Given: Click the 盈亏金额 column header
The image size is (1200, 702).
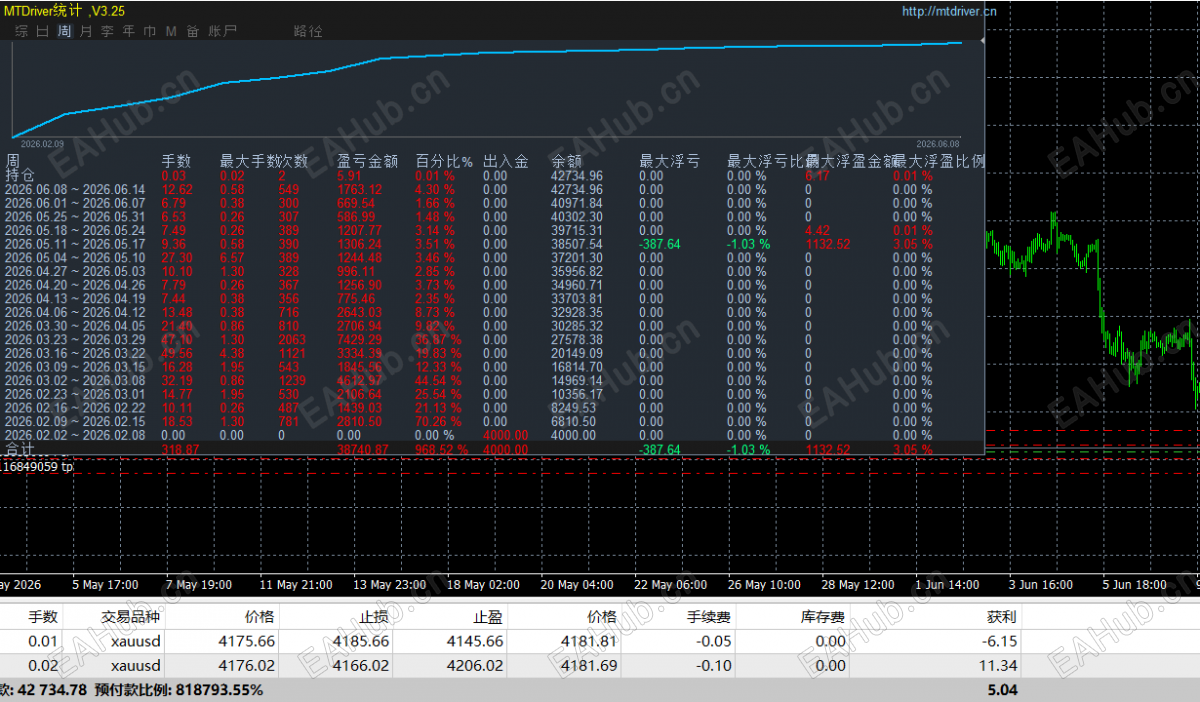Looking at the screenshot, I should (368, 161).
